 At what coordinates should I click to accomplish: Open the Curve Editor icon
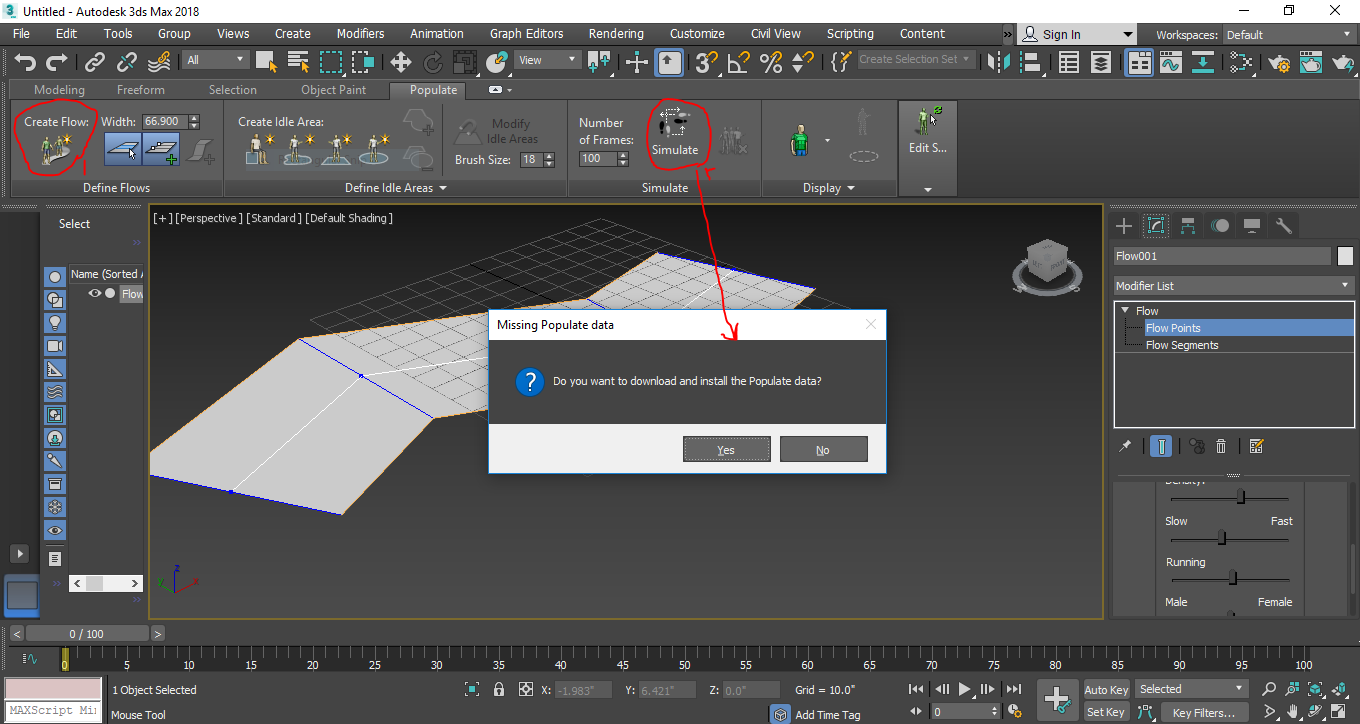tap(1171, 62)
